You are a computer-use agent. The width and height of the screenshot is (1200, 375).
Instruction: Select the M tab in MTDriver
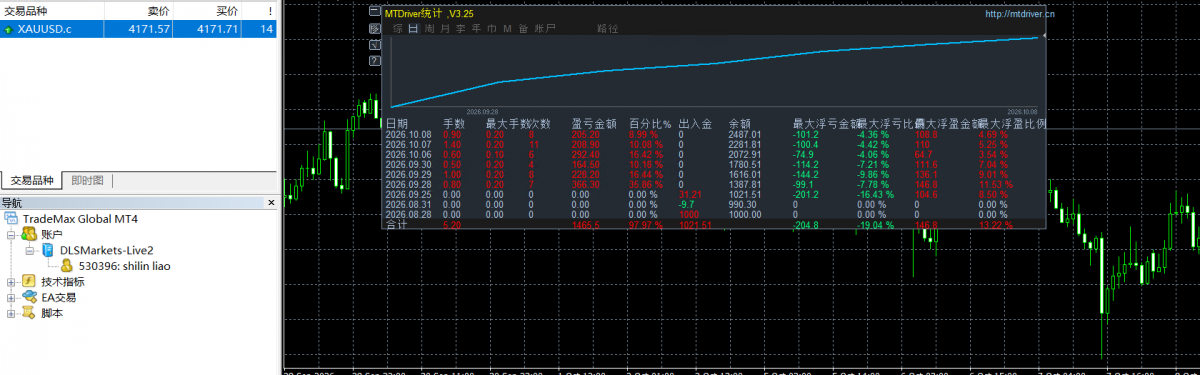pos(508,29)
